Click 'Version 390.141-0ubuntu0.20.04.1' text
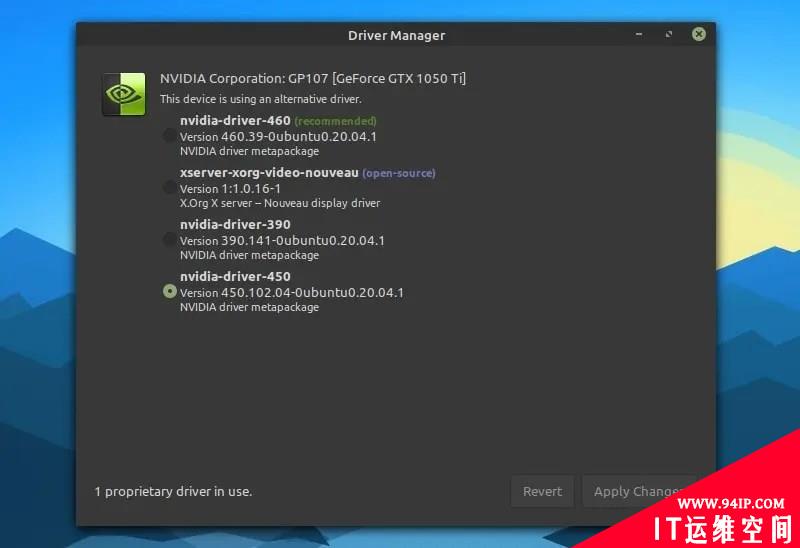This screenshot has height=548, width=800. (282, 240)
